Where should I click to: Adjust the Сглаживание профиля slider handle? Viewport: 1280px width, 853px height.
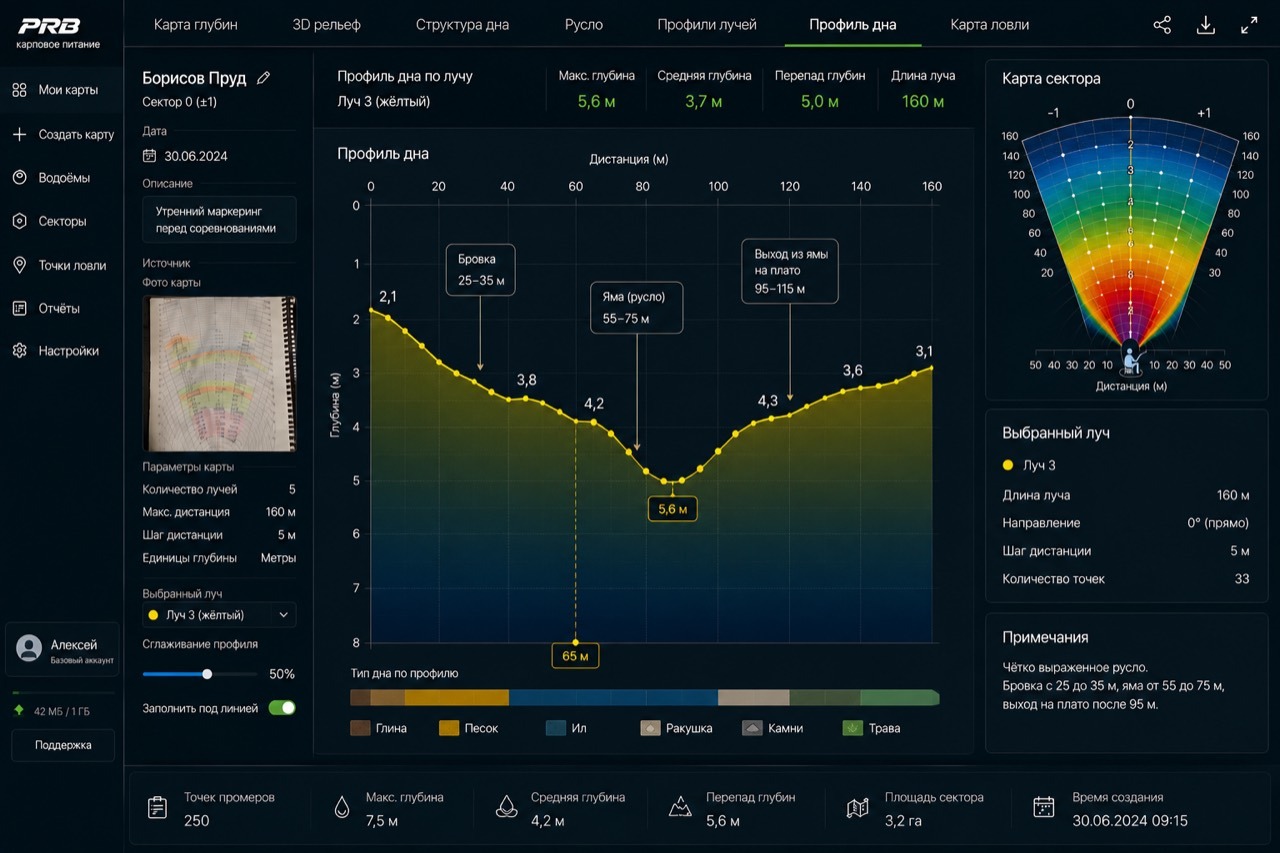(207, 674)
